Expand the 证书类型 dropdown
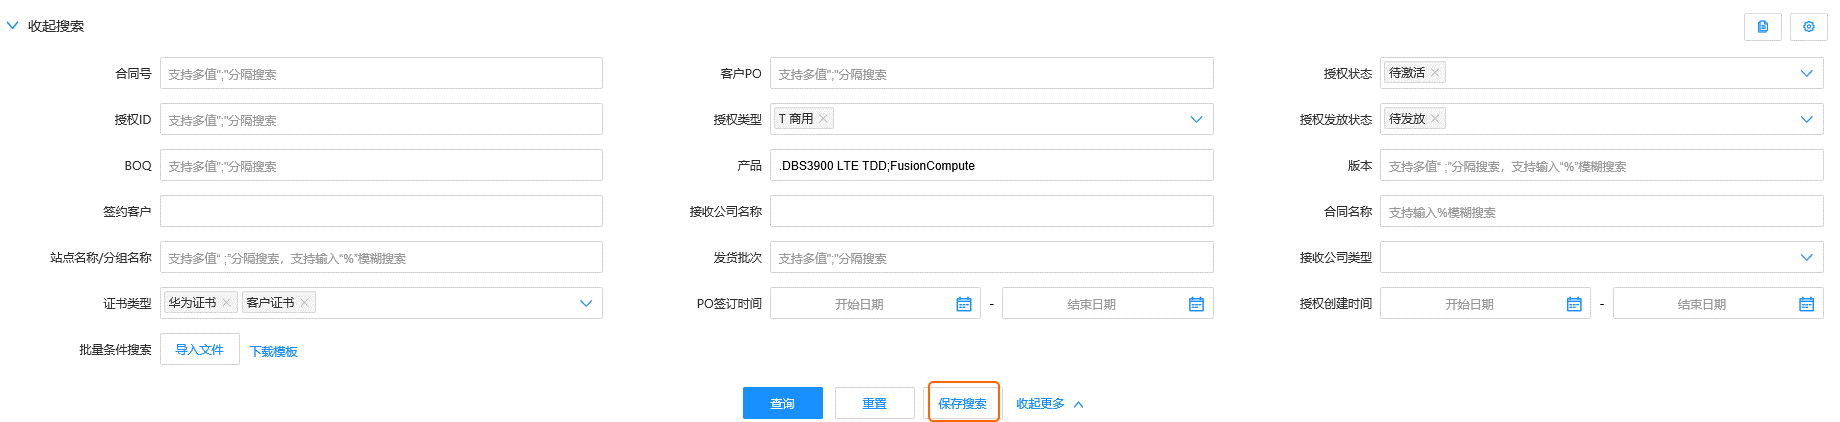Screen dimensions: 1840x422 click(586, 303)
